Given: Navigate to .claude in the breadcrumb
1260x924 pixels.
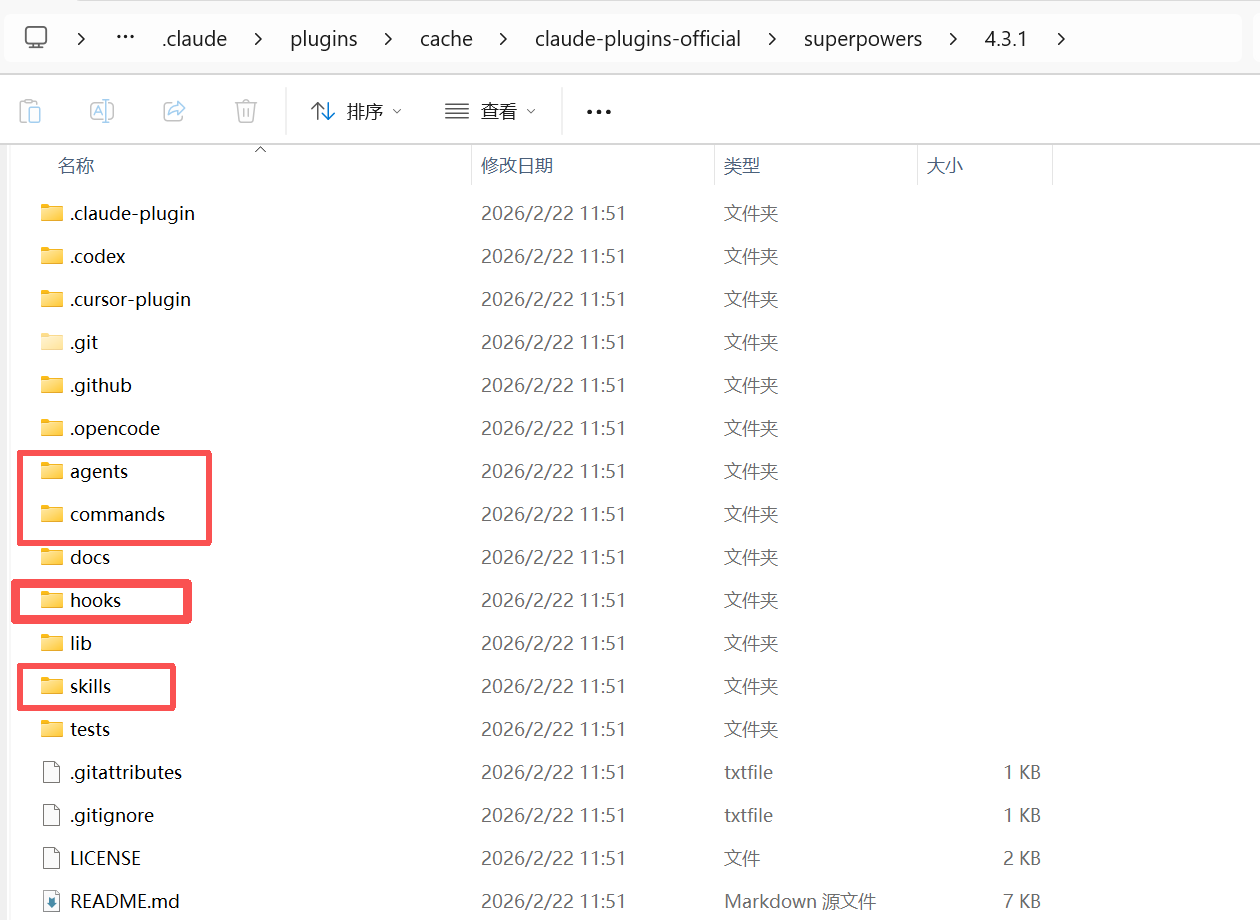Looking at the screenshot, I should [194, 39].
